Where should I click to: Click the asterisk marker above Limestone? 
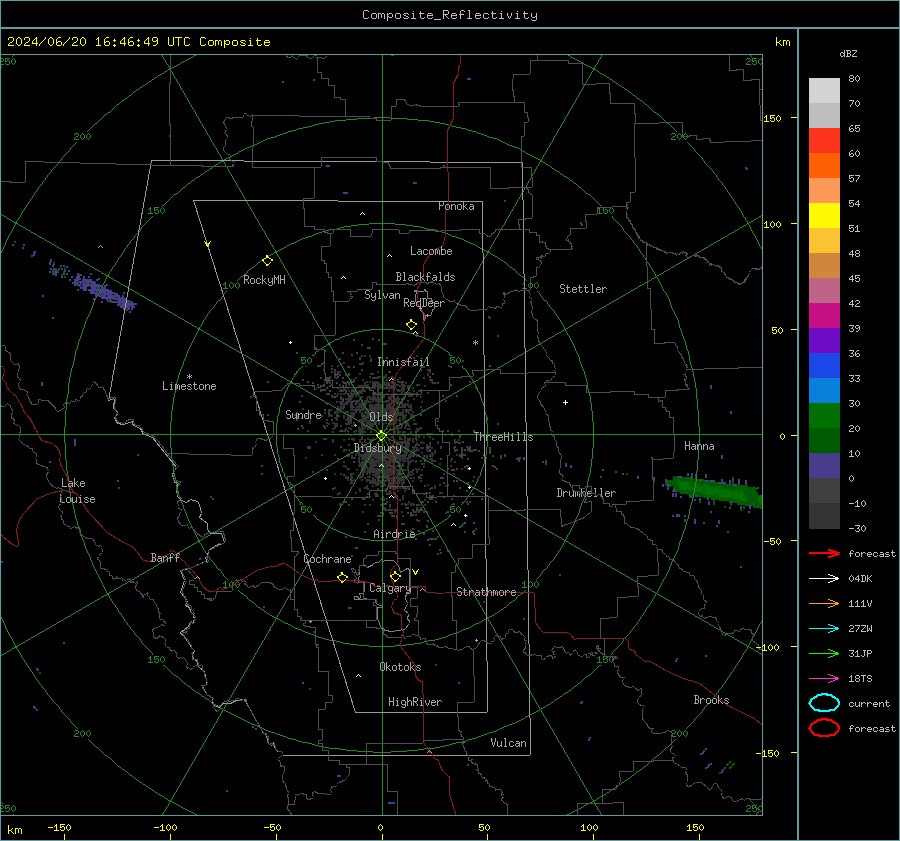189,377
